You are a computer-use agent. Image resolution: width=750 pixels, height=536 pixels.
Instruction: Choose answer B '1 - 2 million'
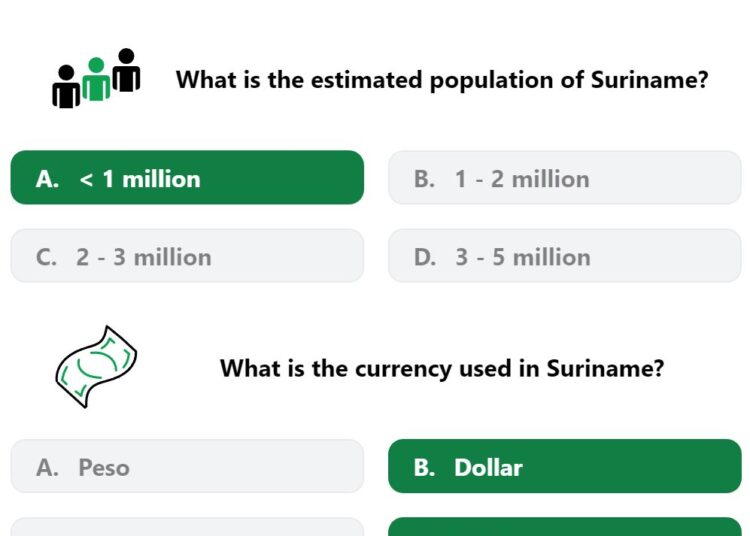564,177
